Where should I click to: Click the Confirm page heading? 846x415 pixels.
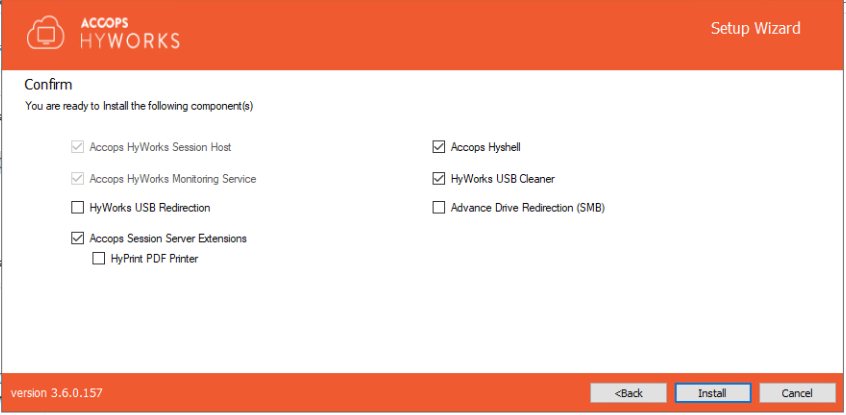[48, 84]
